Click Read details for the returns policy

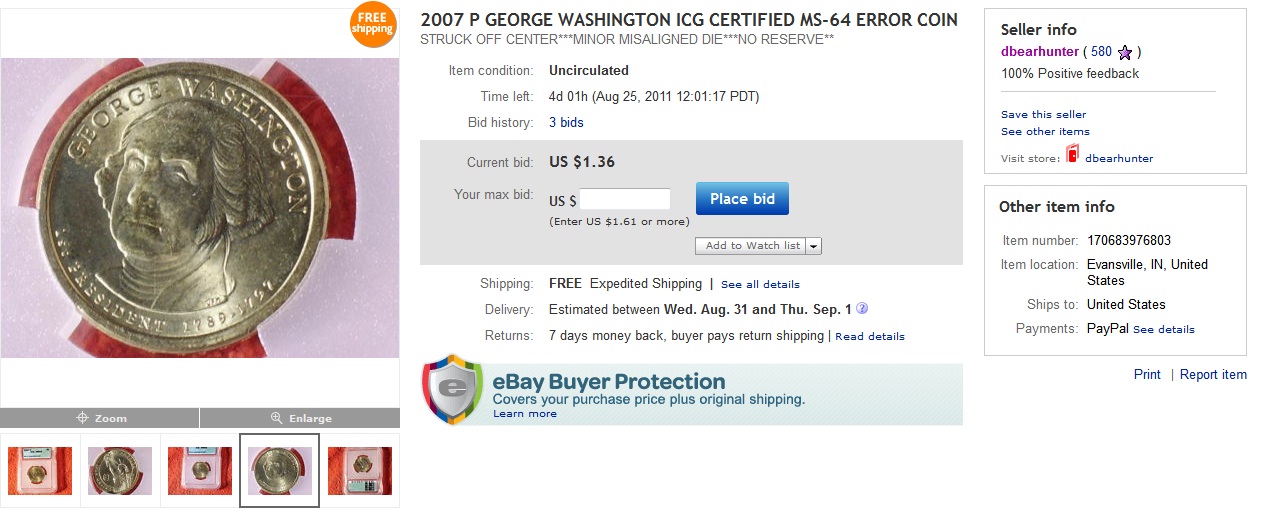(x=869, y=337)
